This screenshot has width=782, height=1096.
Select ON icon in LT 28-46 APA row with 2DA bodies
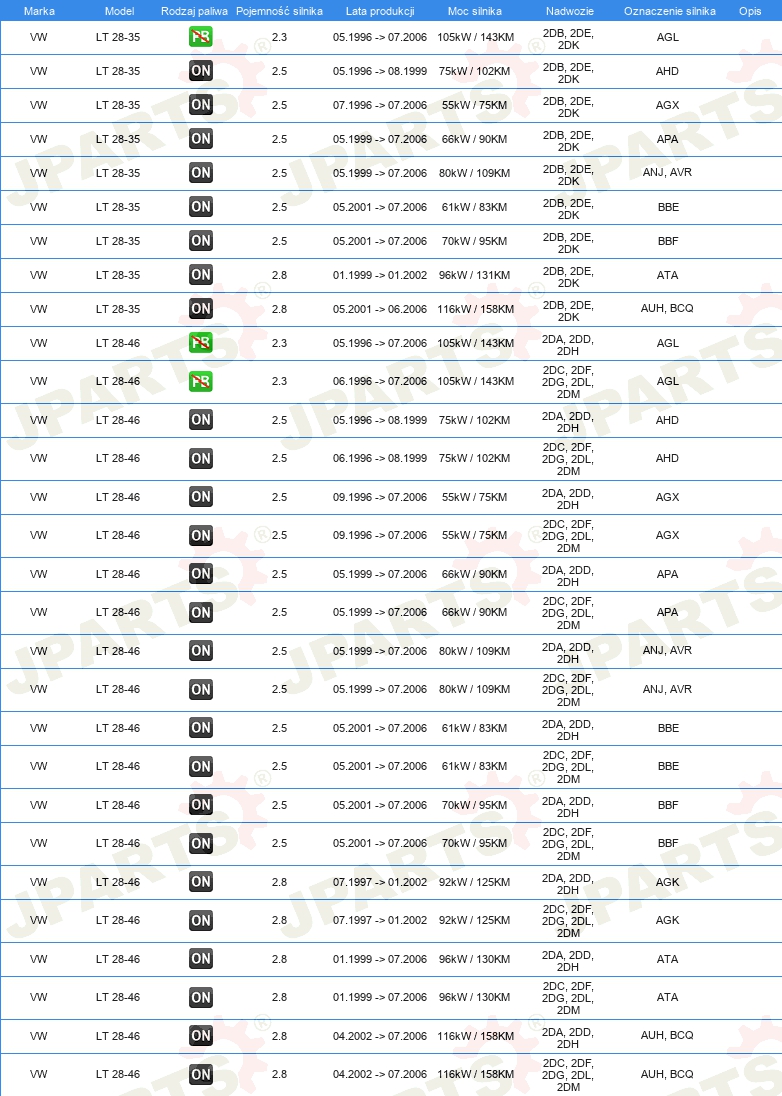tap(201, 574)
